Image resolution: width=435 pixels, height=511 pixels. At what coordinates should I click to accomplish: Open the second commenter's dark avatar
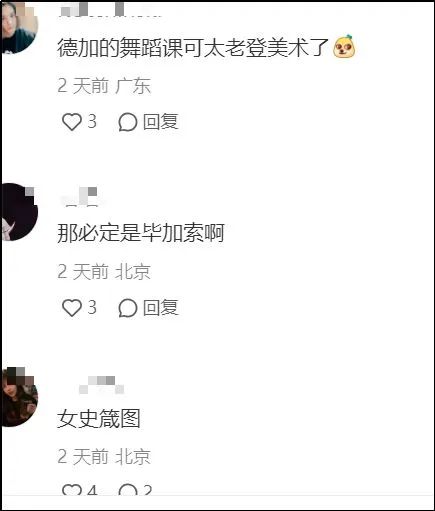[19, 212]
